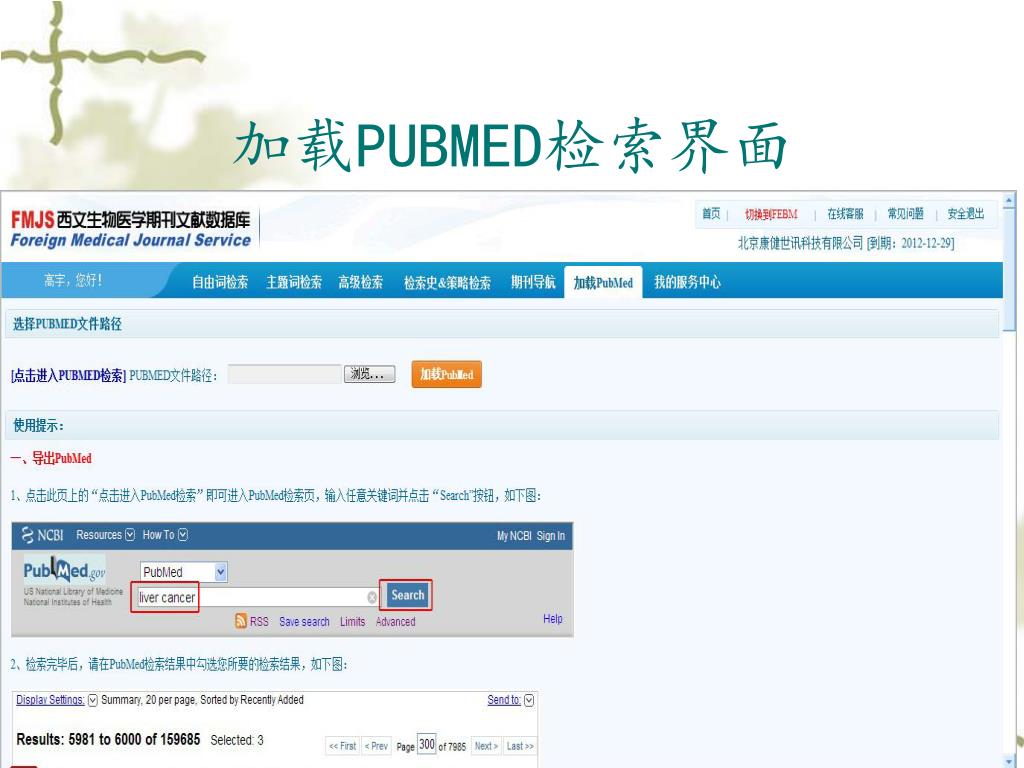Expand Display Settings dropdown arrow
Image resolution: width=1024 pixels, height=768 pixels.
tap(93, 700)
